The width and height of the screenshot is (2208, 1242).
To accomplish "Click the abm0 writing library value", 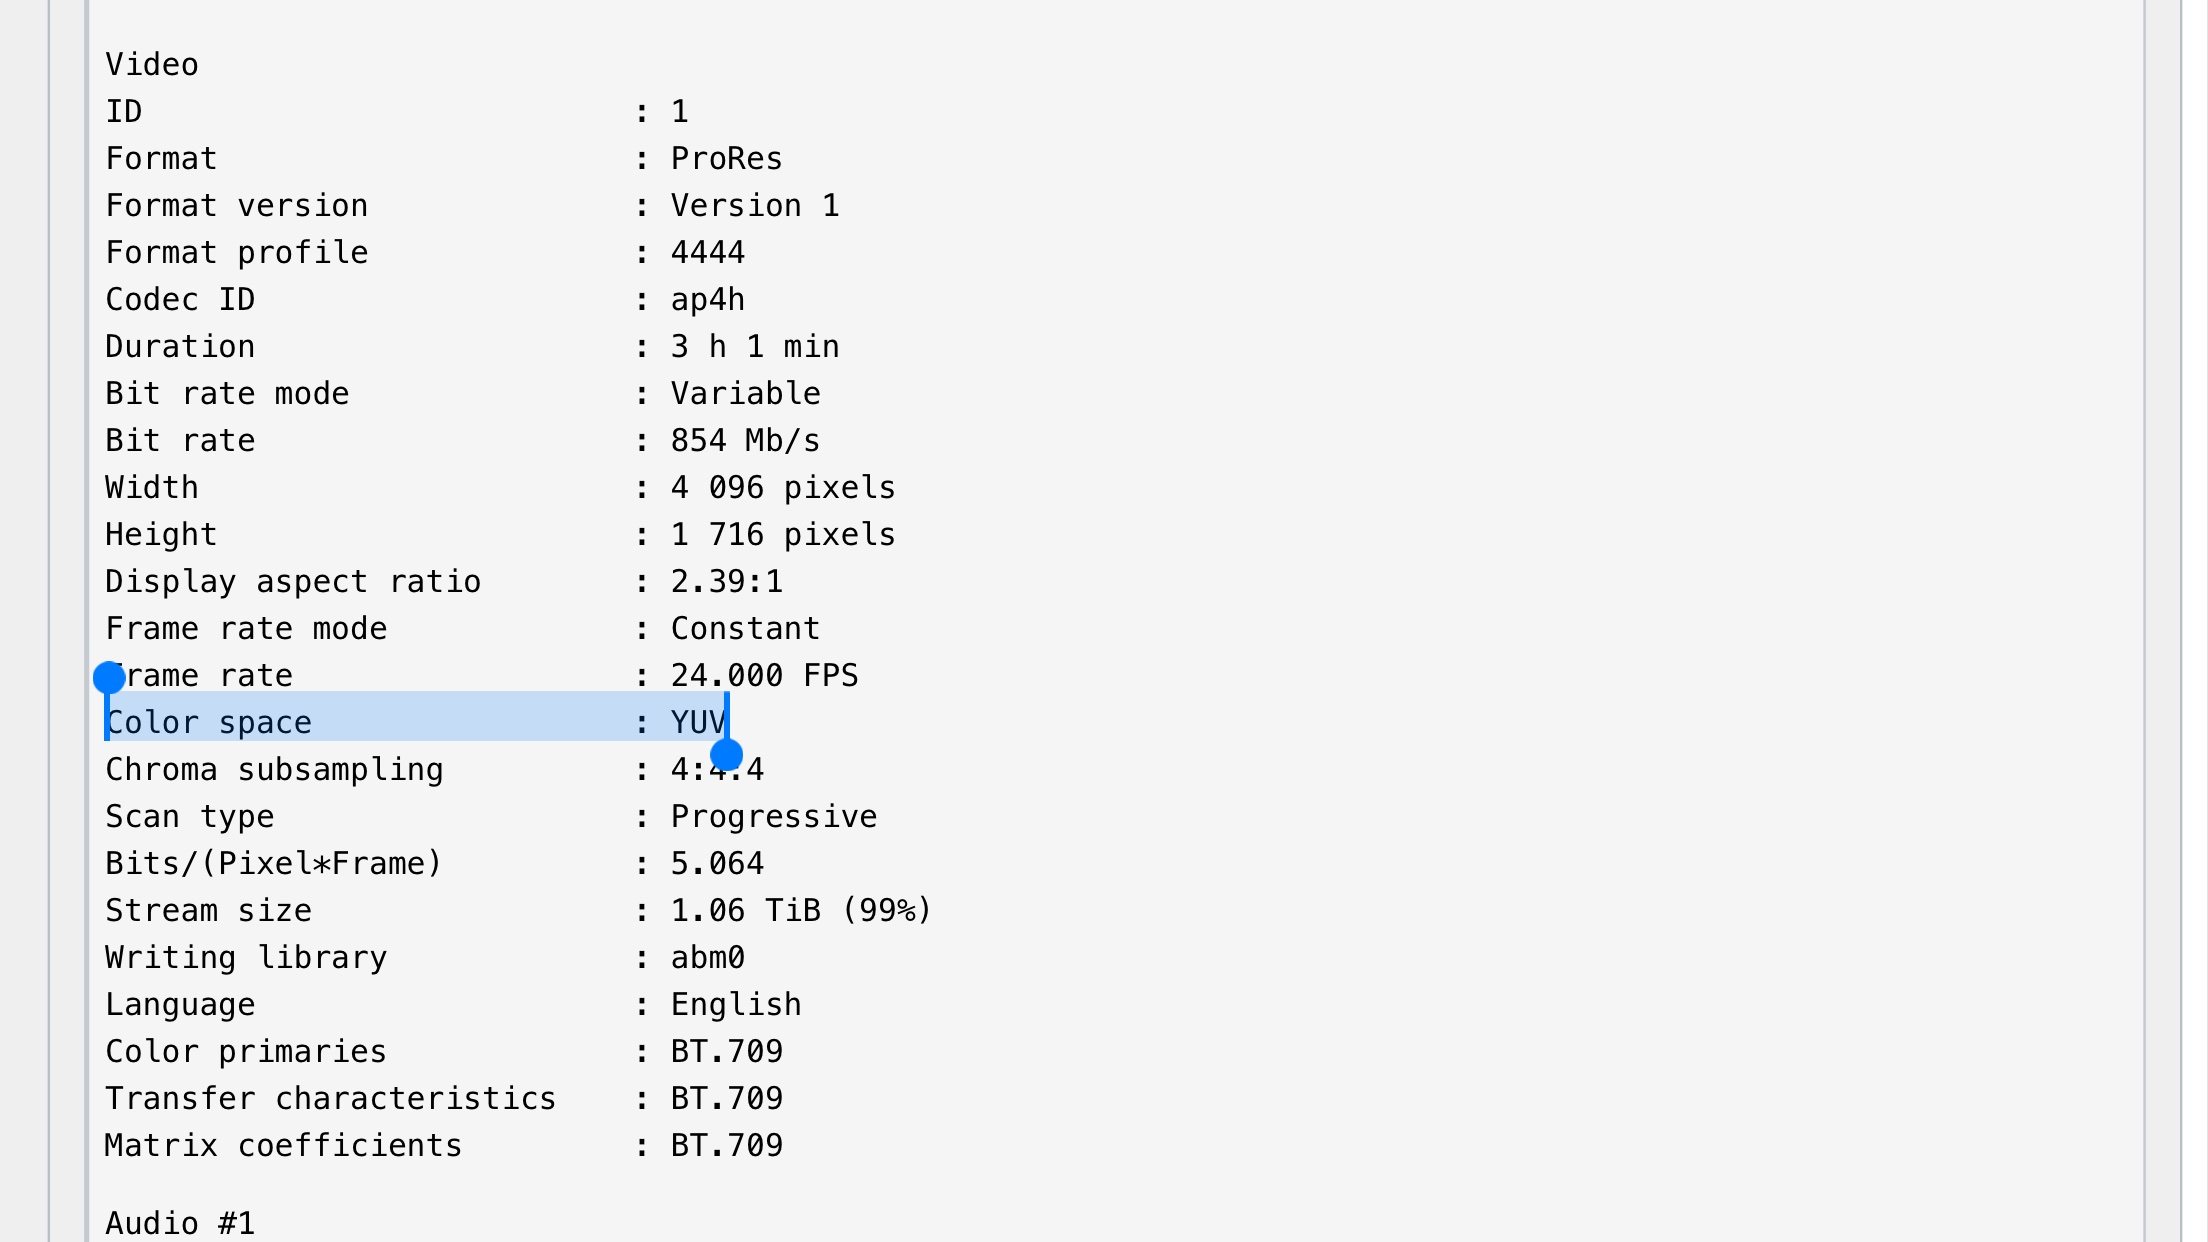I will tap(707, 957).
